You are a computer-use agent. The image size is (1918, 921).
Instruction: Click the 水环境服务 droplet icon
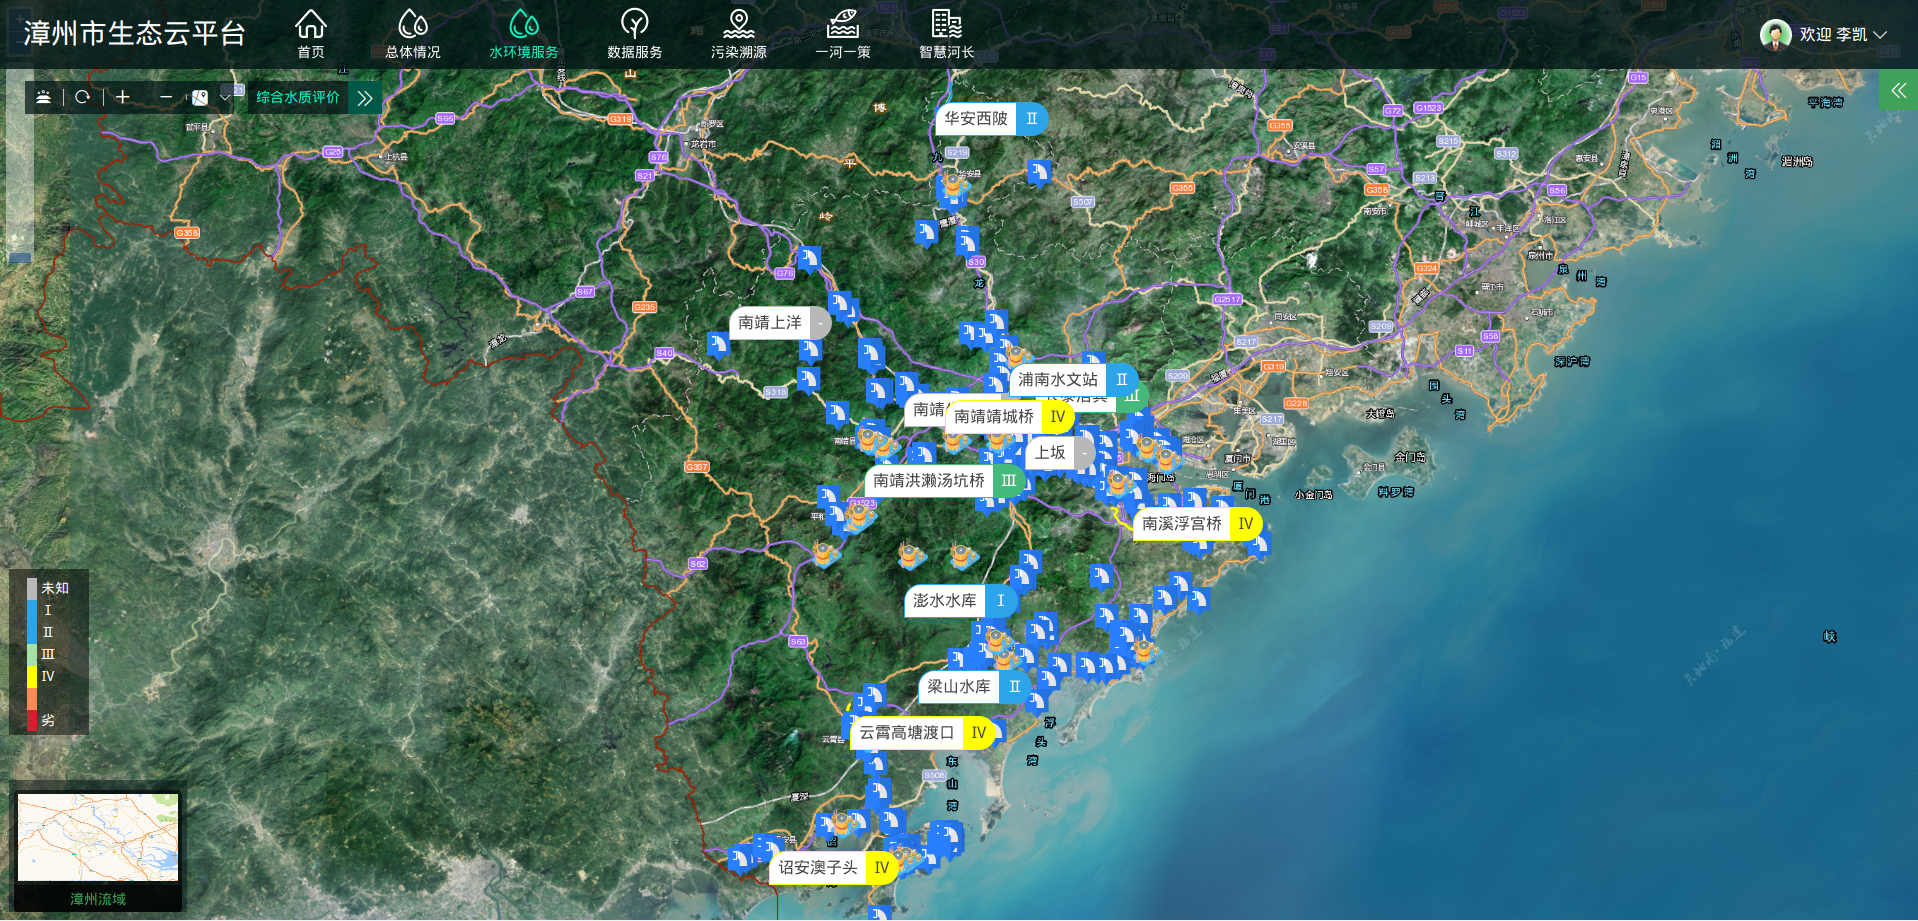524,23
